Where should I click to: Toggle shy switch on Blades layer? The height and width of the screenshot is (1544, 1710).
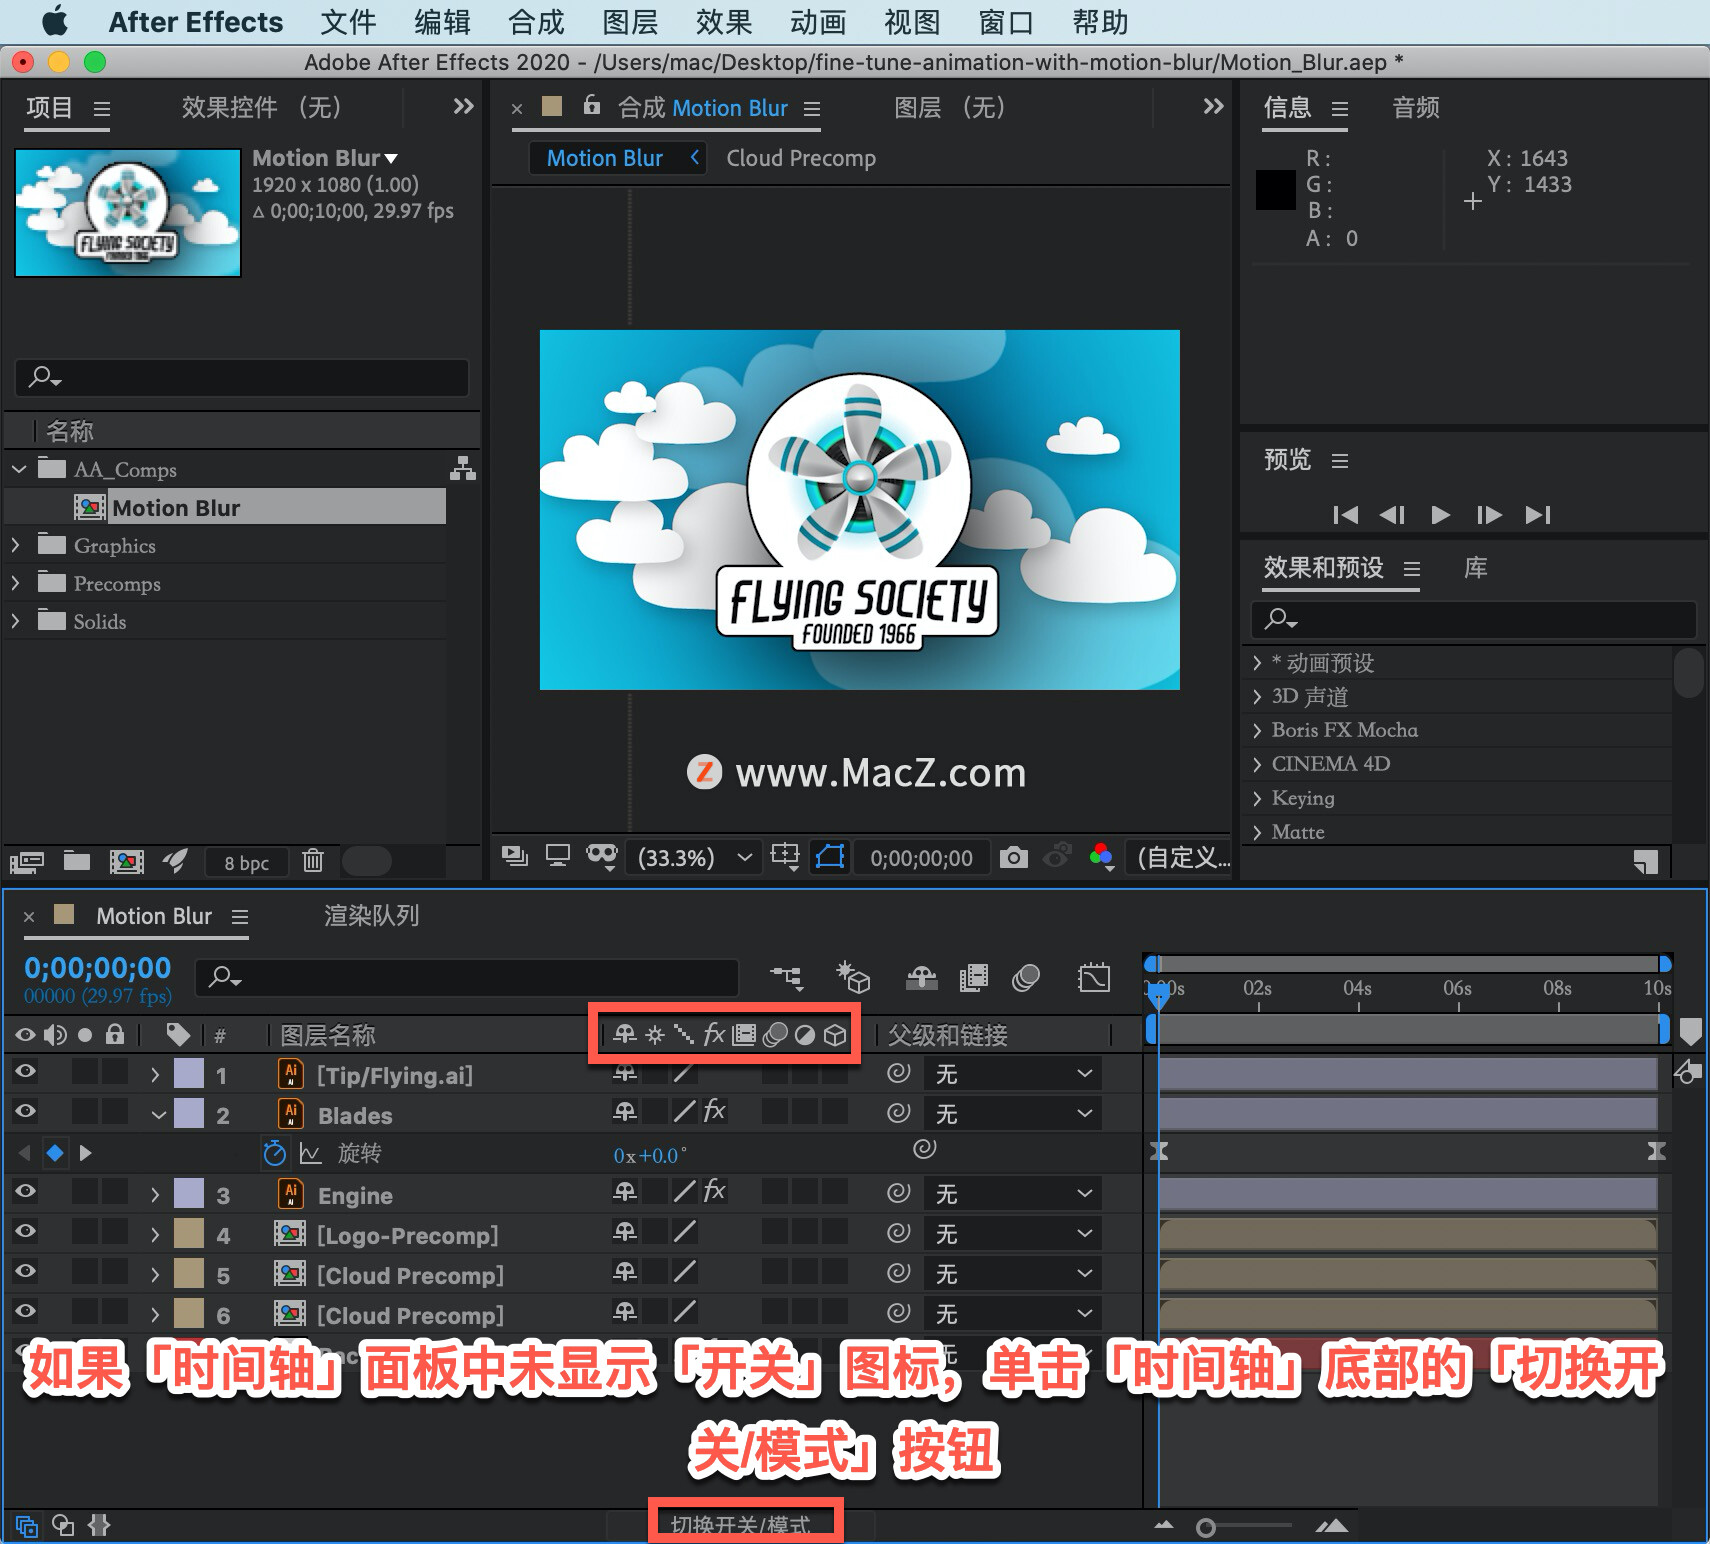pyautogui.click(x=625, y=1112)
